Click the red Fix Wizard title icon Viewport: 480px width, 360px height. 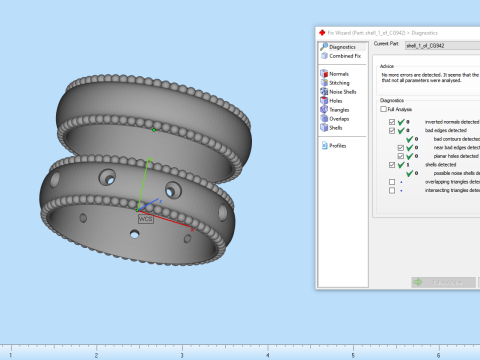click(322, 33)
